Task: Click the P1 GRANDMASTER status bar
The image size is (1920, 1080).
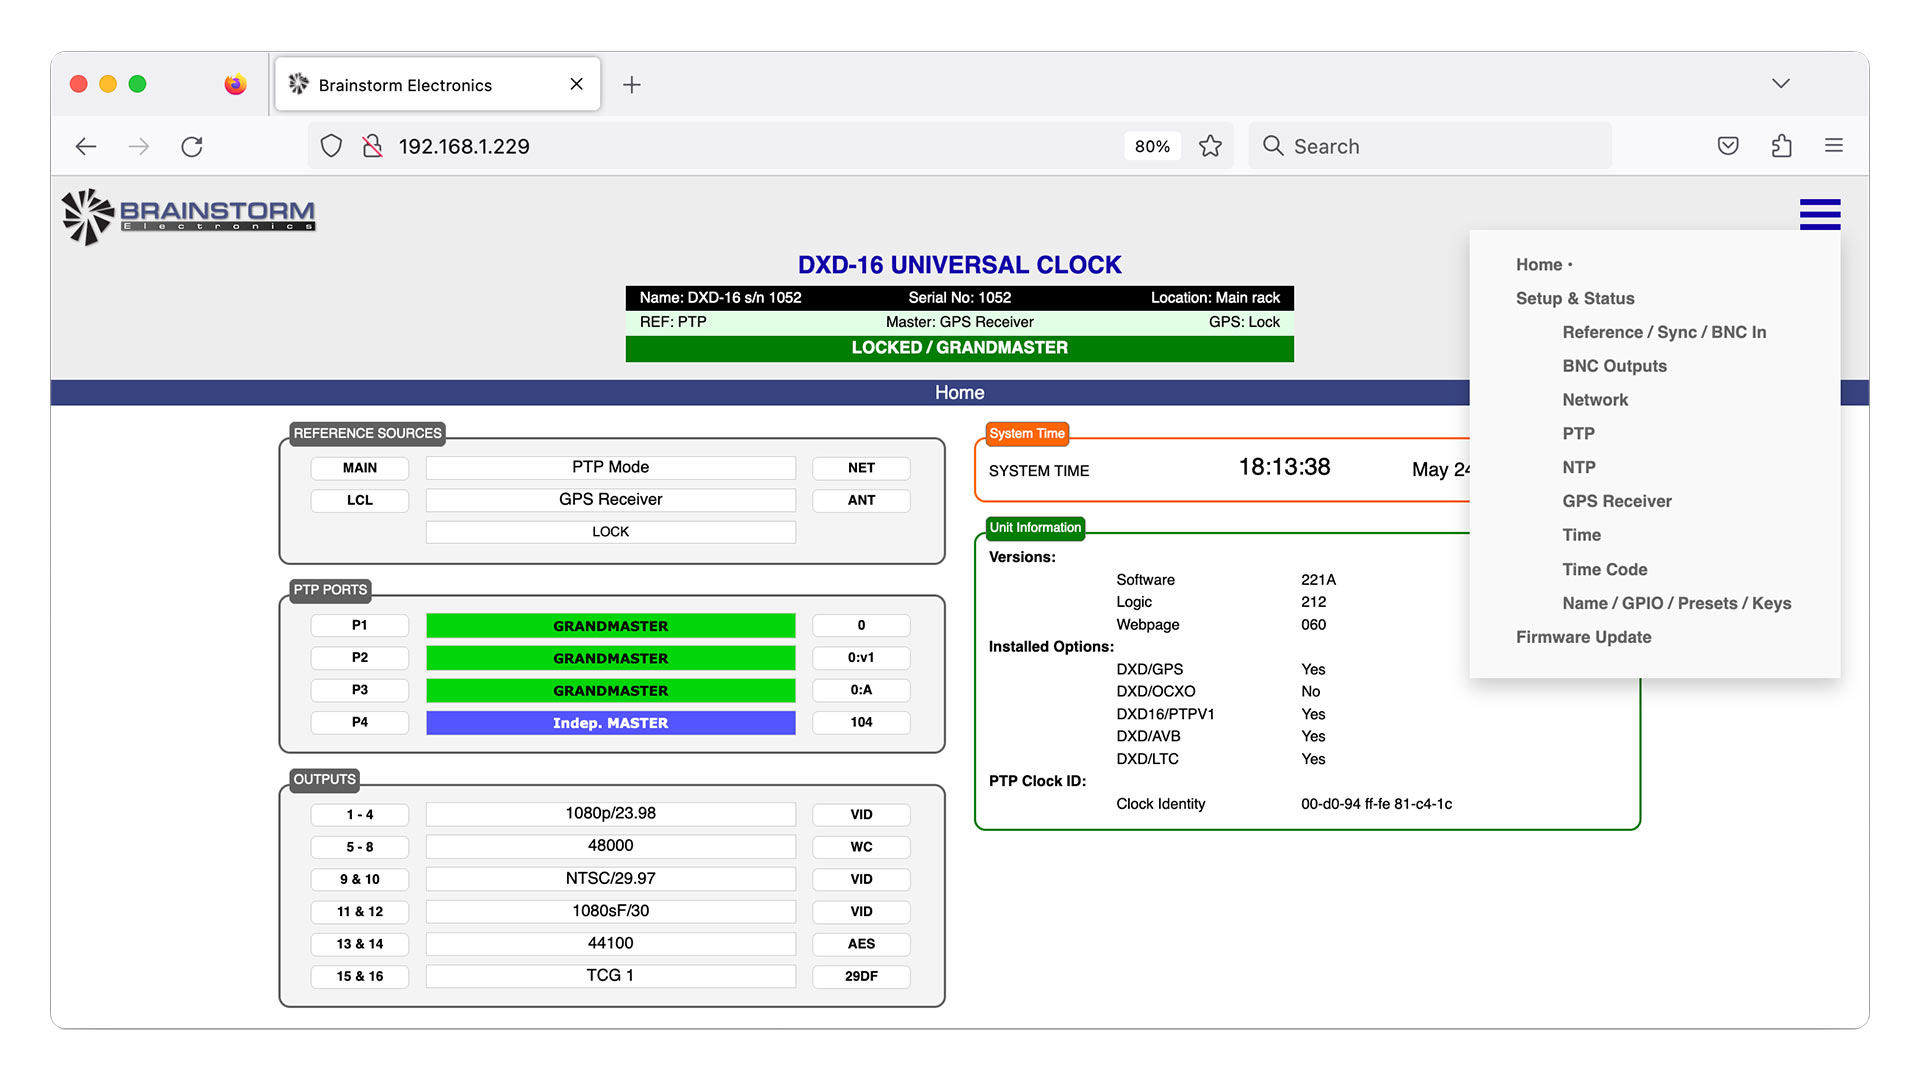Action: coord(611,626)
